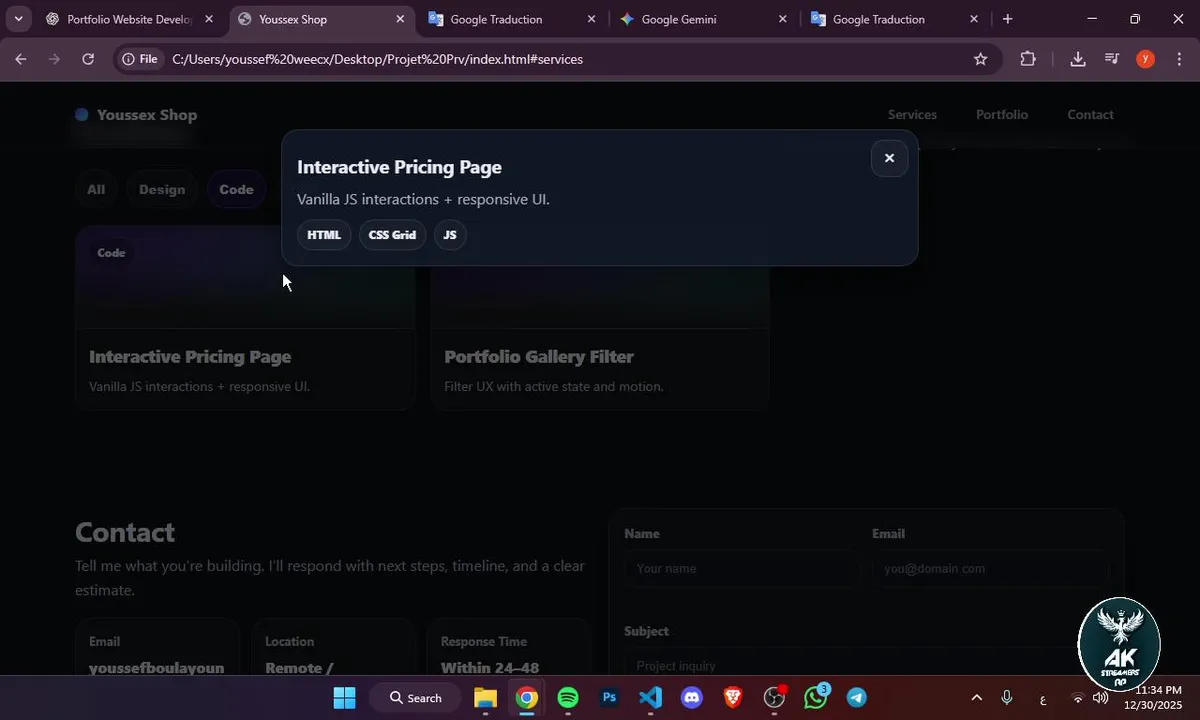Open Chrome from the taskbar

[526, 698]
